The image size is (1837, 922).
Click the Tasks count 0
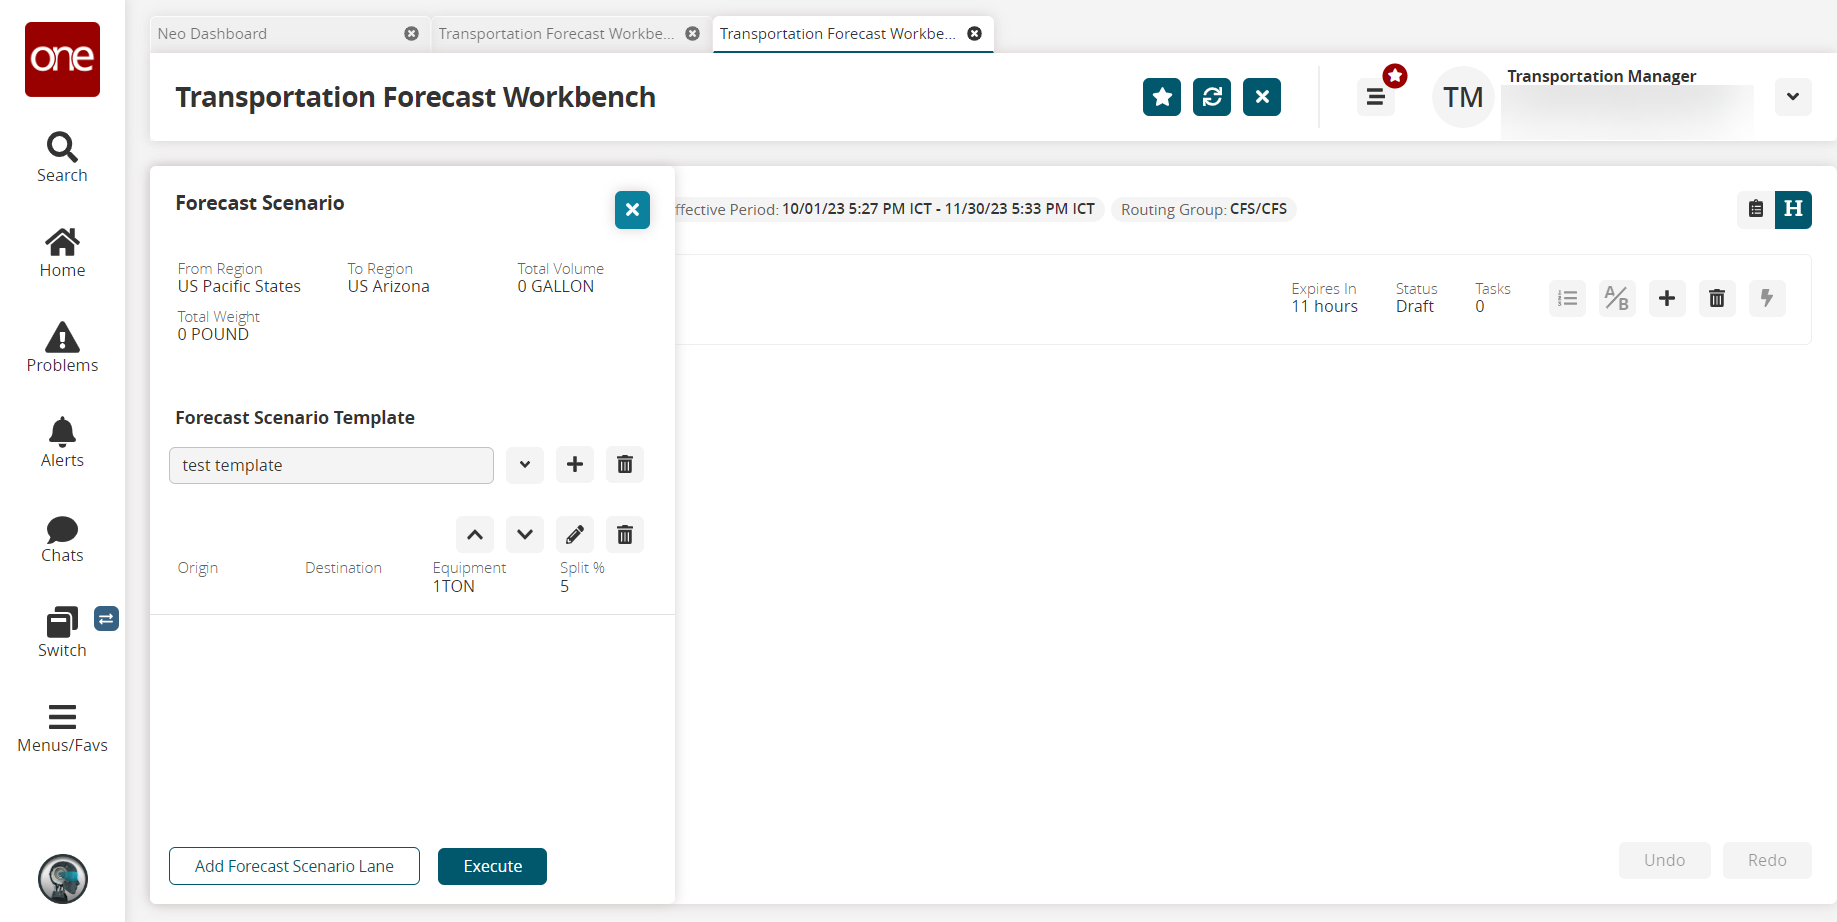(1480, 306)
